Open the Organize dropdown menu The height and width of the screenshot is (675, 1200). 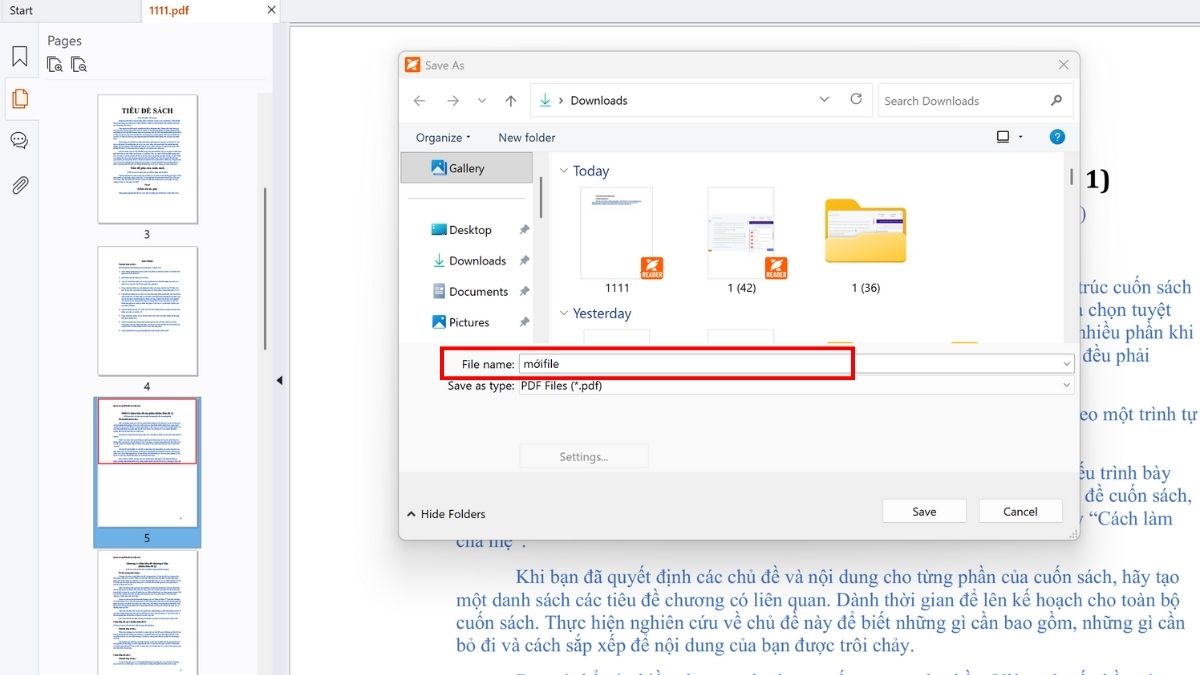click(440, 136)
